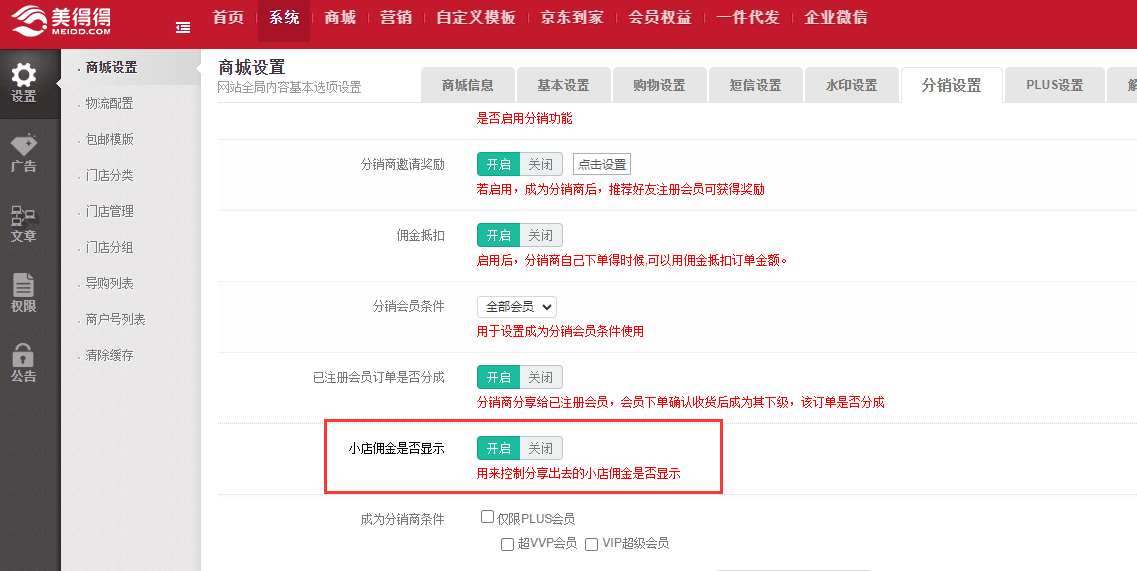Go to 首页 in top navigation
This screenshot has width=1137, height=571.
(x=228, y=17)
